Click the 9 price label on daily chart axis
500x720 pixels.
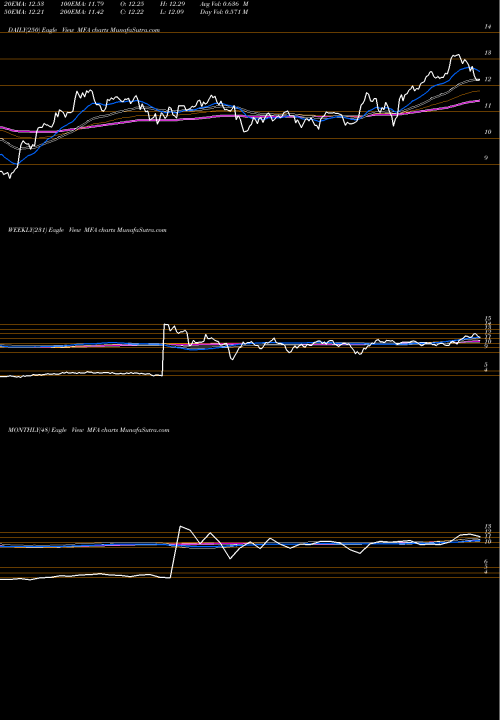(x=486, y=158)
